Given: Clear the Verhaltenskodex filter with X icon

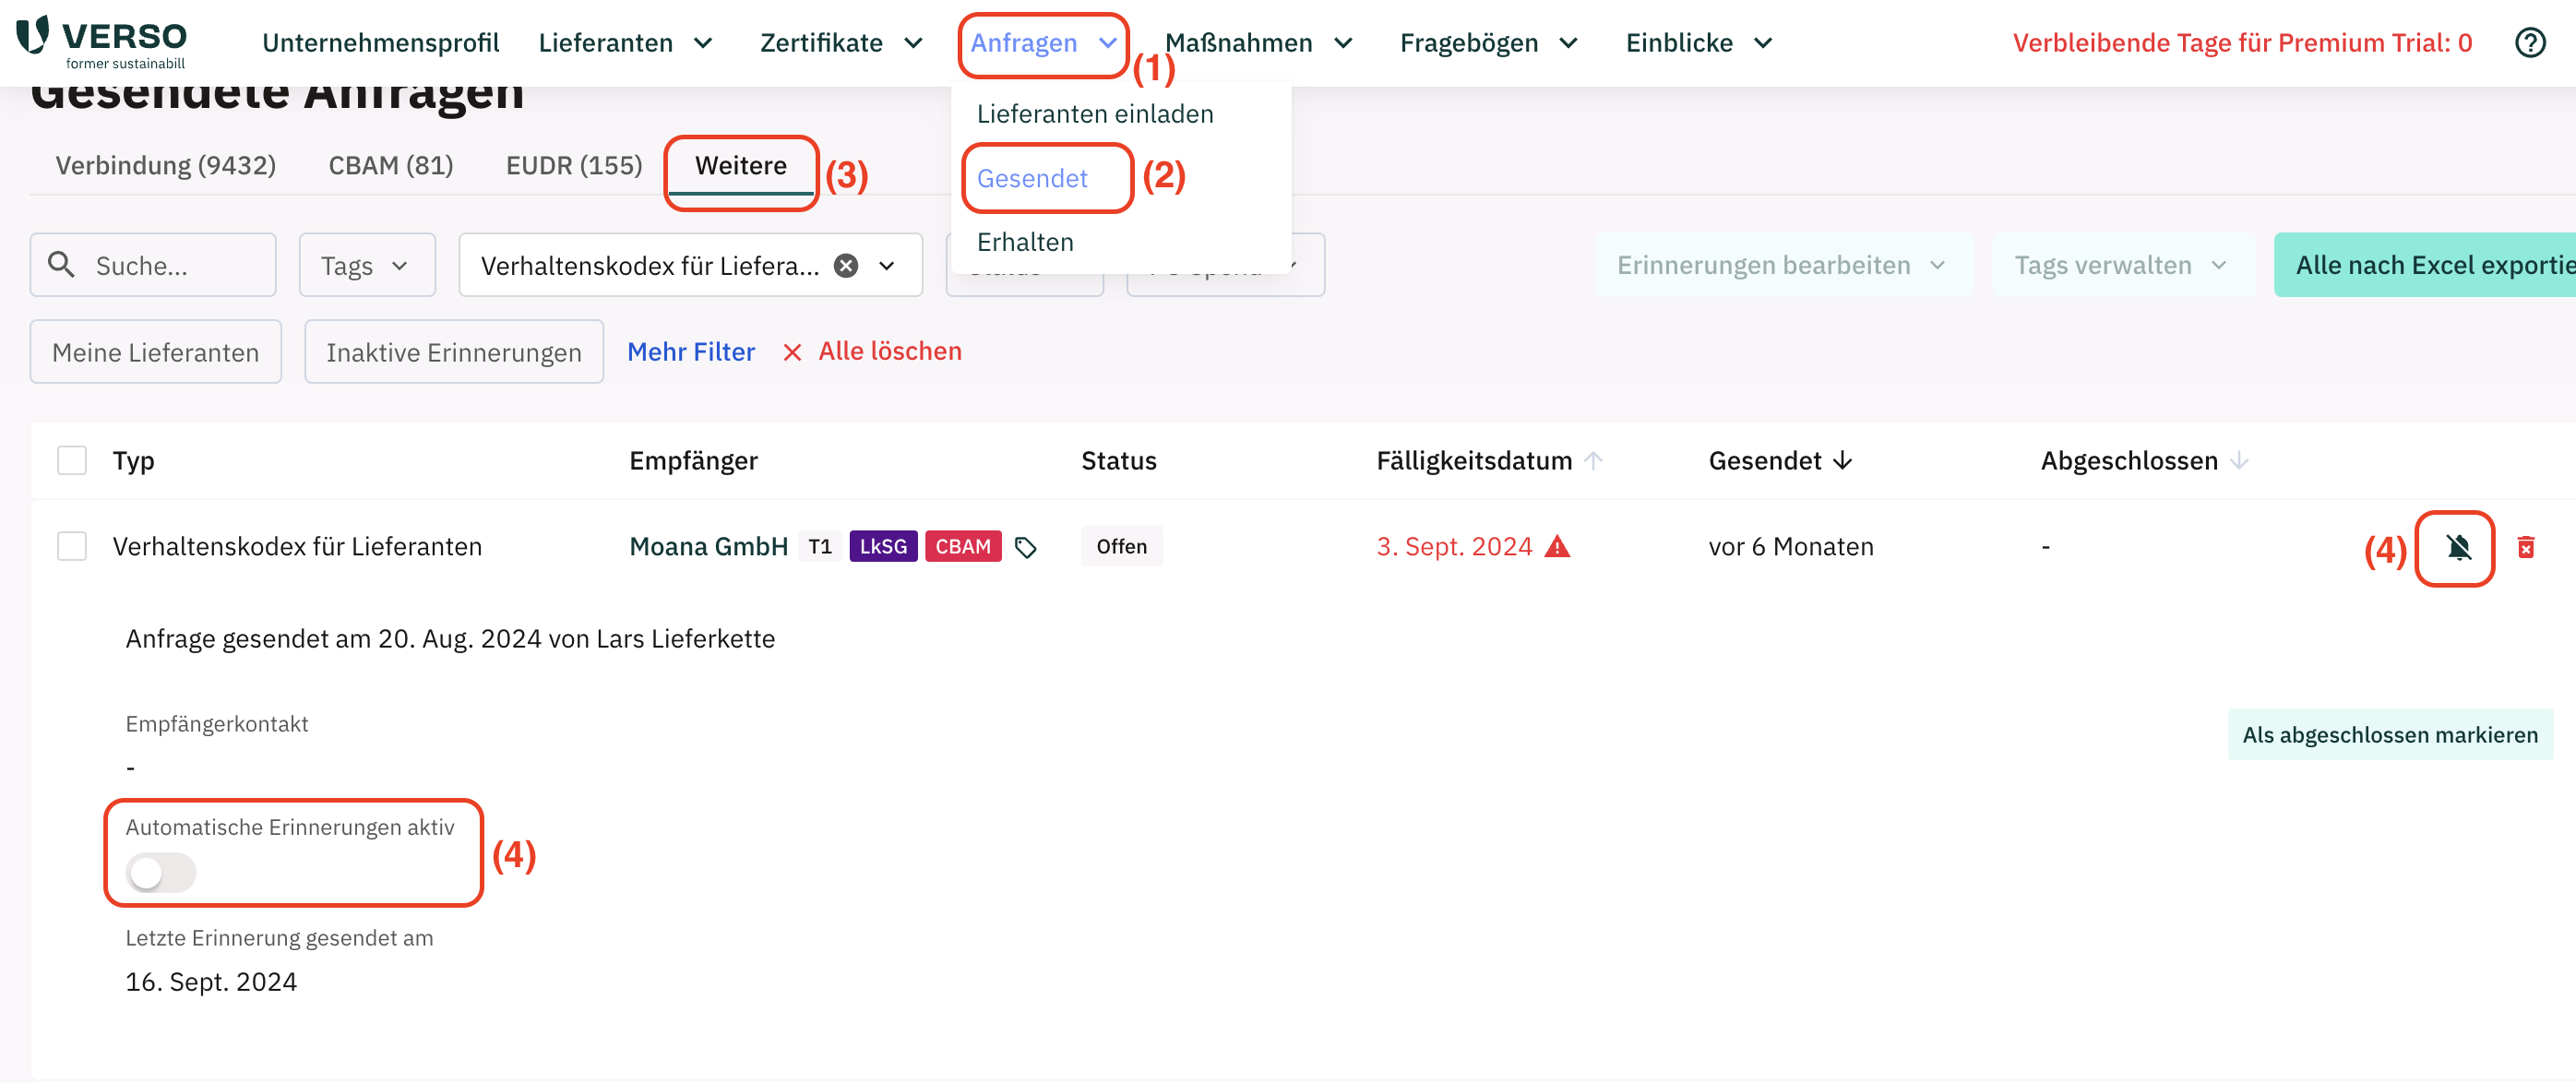Looking at the screenshot, I should click(x=846, y=265).
